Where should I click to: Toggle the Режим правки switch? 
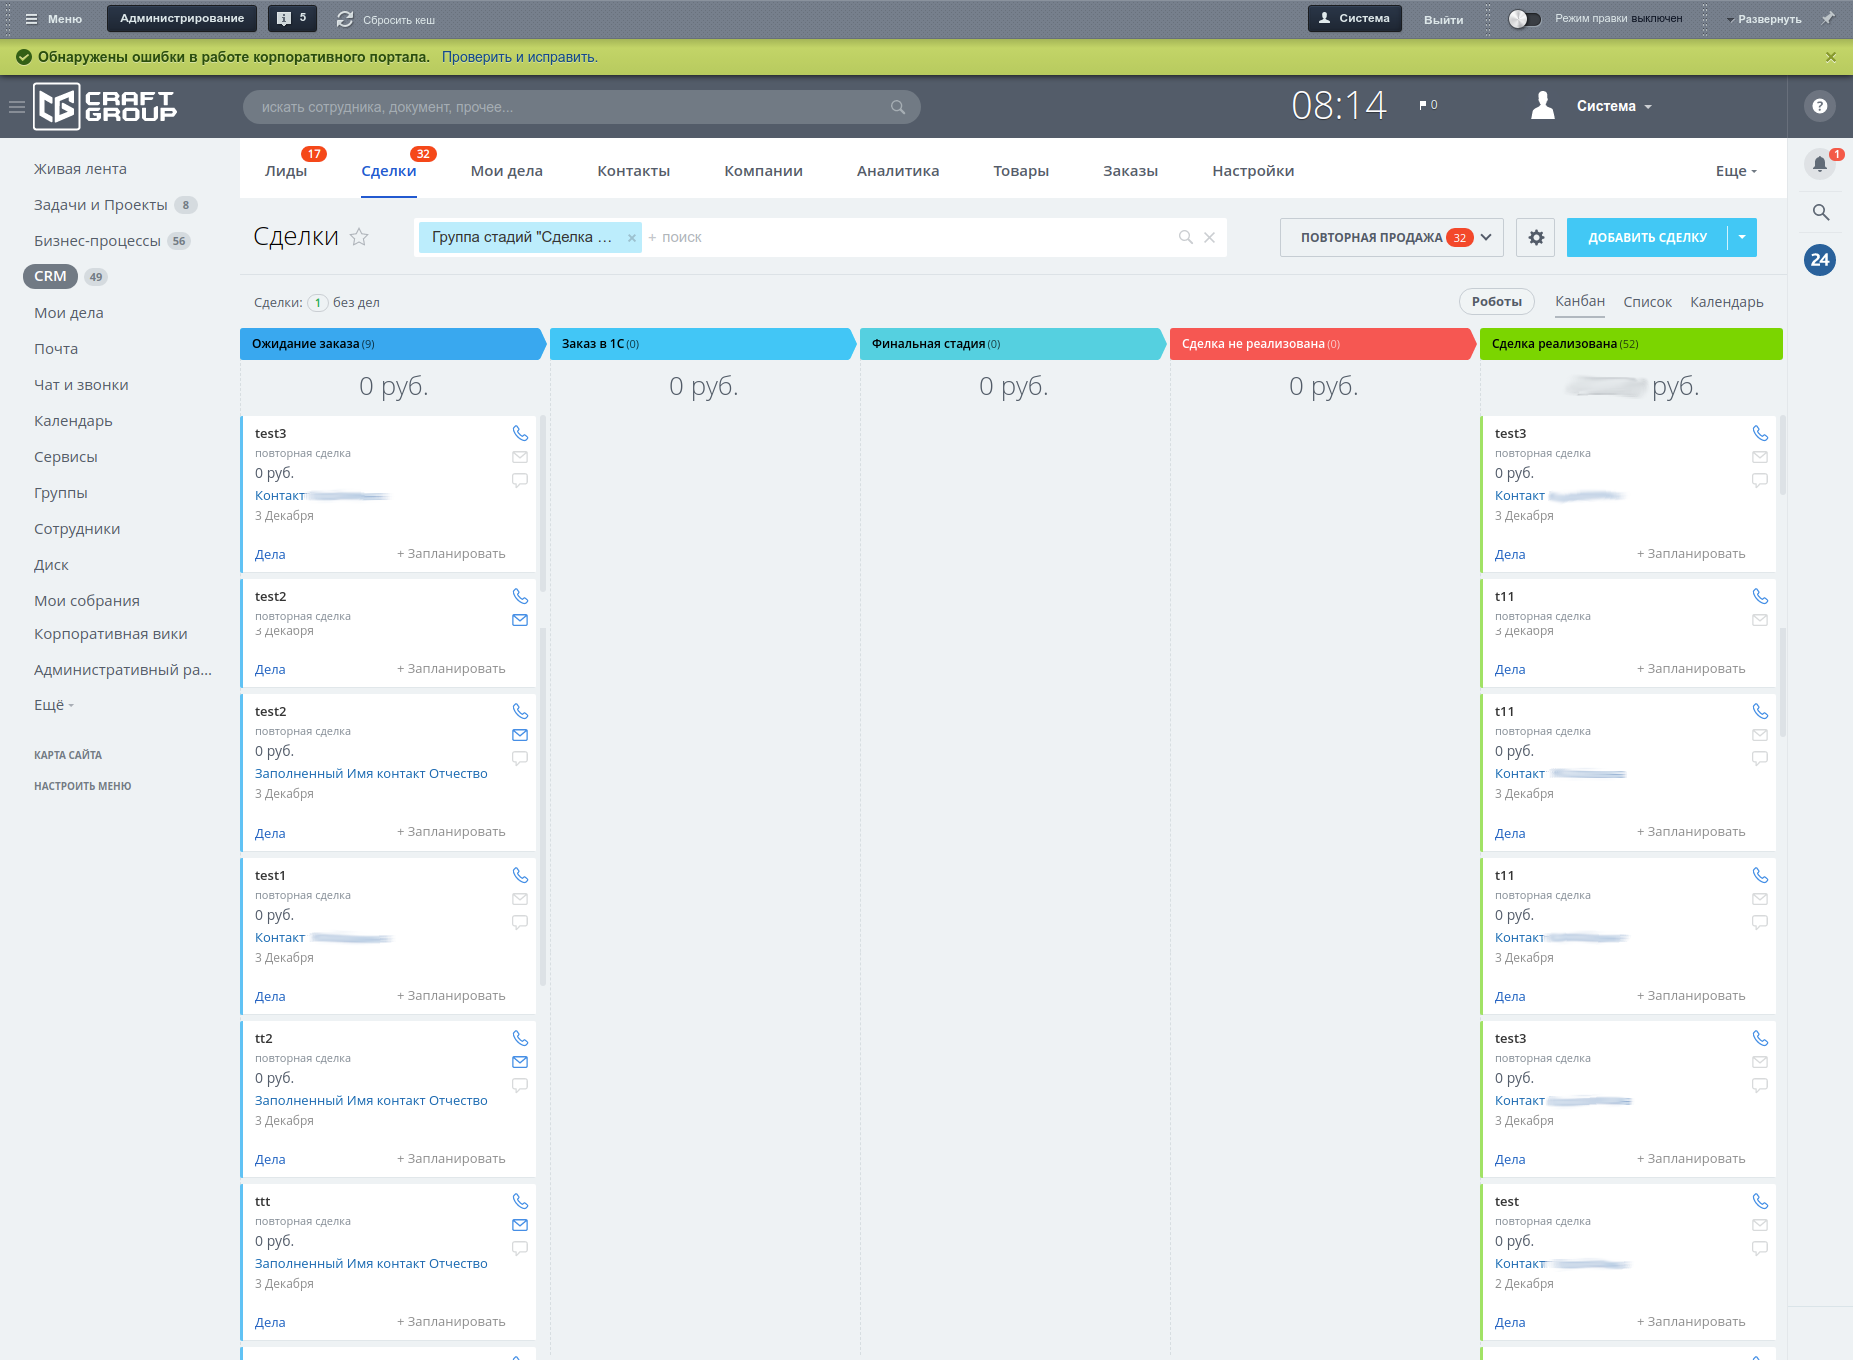point(1524,19)
